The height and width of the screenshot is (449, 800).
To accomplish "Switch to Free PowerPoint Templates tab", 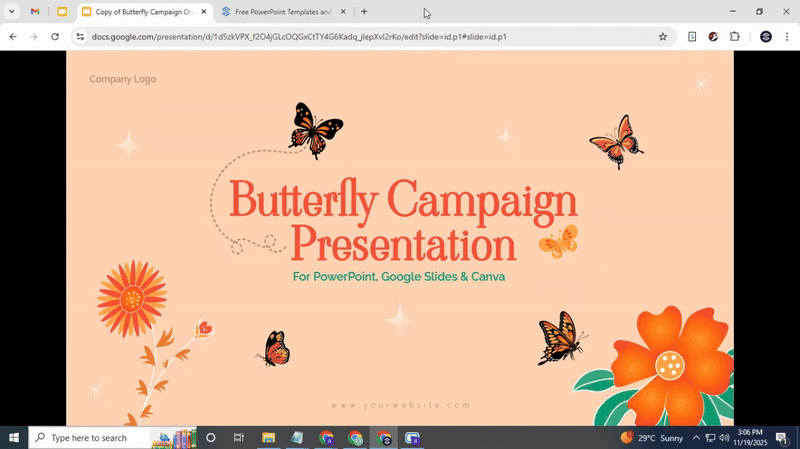I will tap(282, 12).
